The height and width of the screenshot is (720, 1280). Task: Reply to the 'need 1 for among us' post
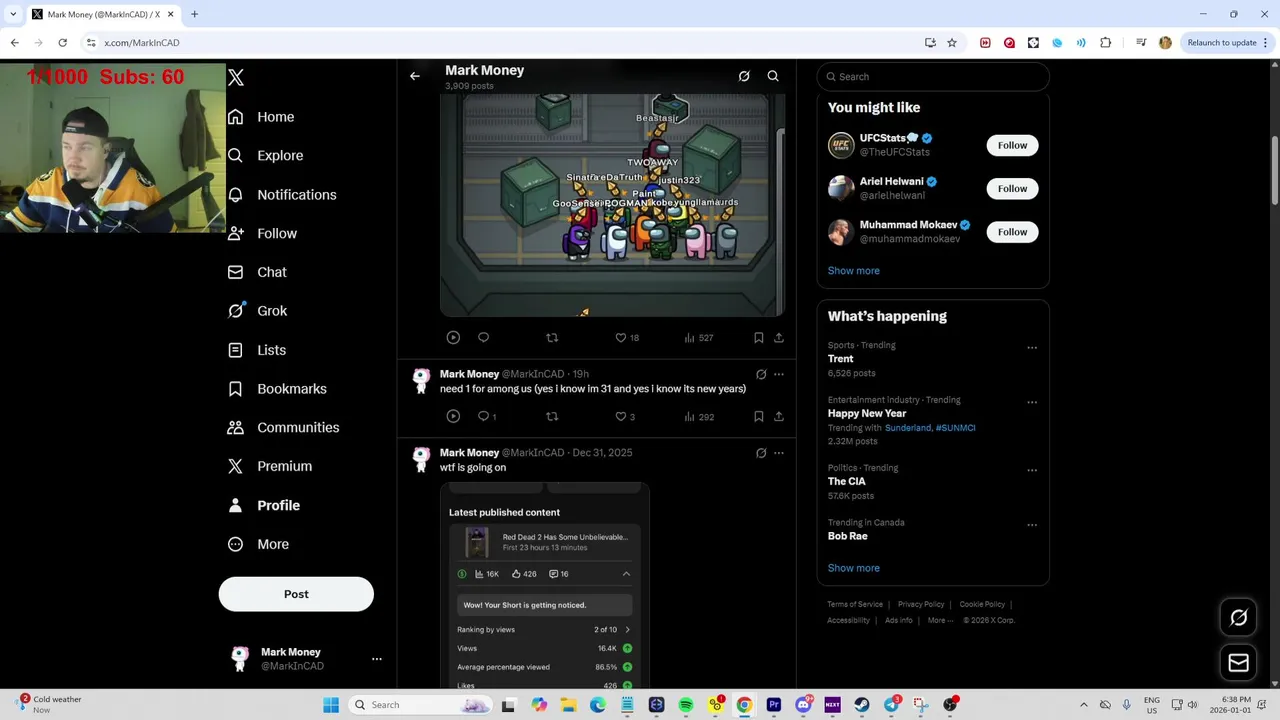[487, 416]
